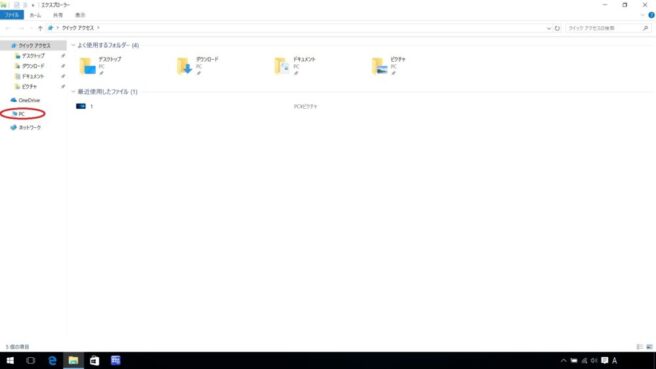The height and width of the screenshot is (369, 656).
Task: Select the ドキュメント folder icon in frequent folders
Action: tap(282, 66)
